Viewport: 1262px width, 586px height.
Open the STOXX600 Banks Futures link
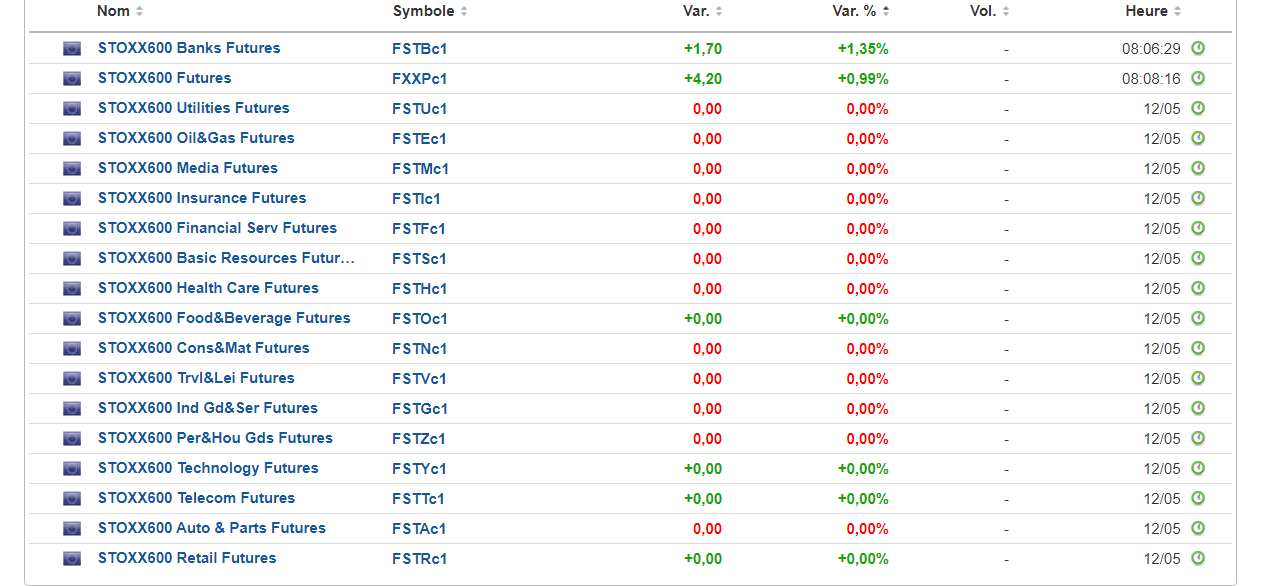[x=189, y=48]
